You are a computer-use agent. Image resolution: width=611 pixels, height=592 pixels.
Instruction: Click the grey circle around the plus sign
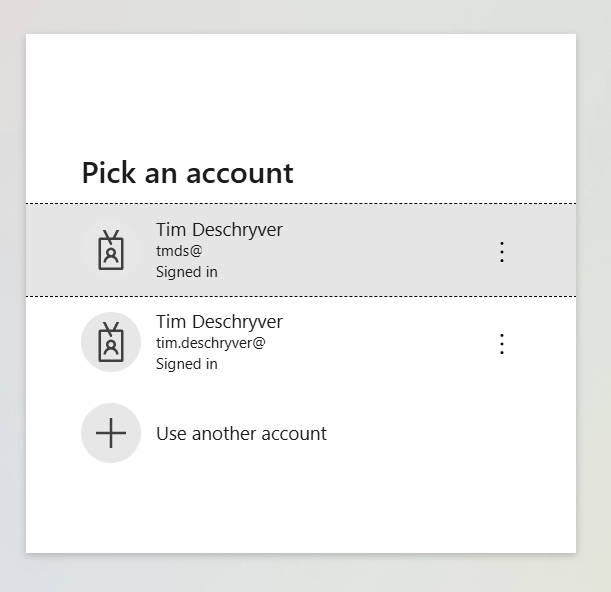[111, 433]
